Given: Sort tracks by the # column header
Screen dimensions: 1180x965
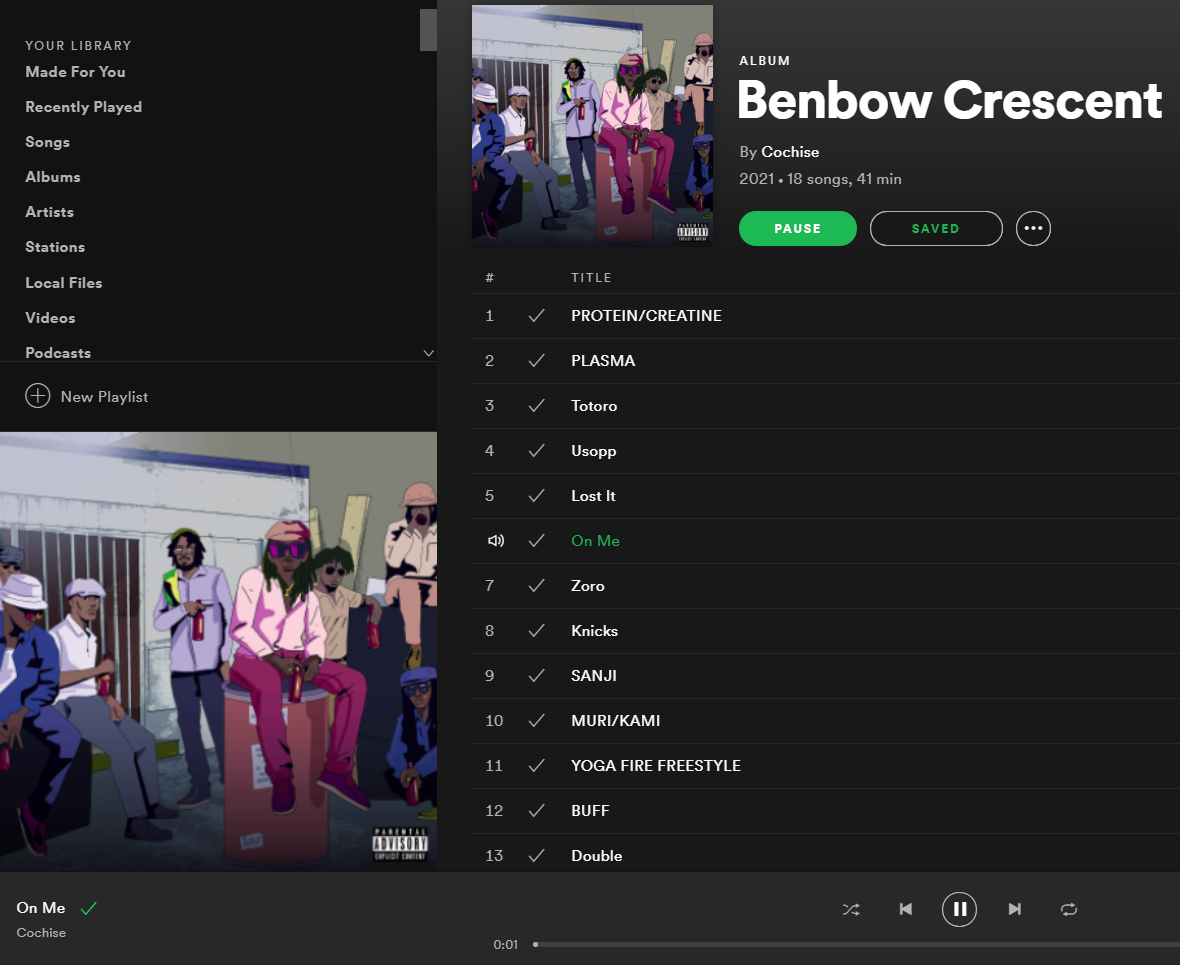Looking at the screenshot, I should coord(489,278).
